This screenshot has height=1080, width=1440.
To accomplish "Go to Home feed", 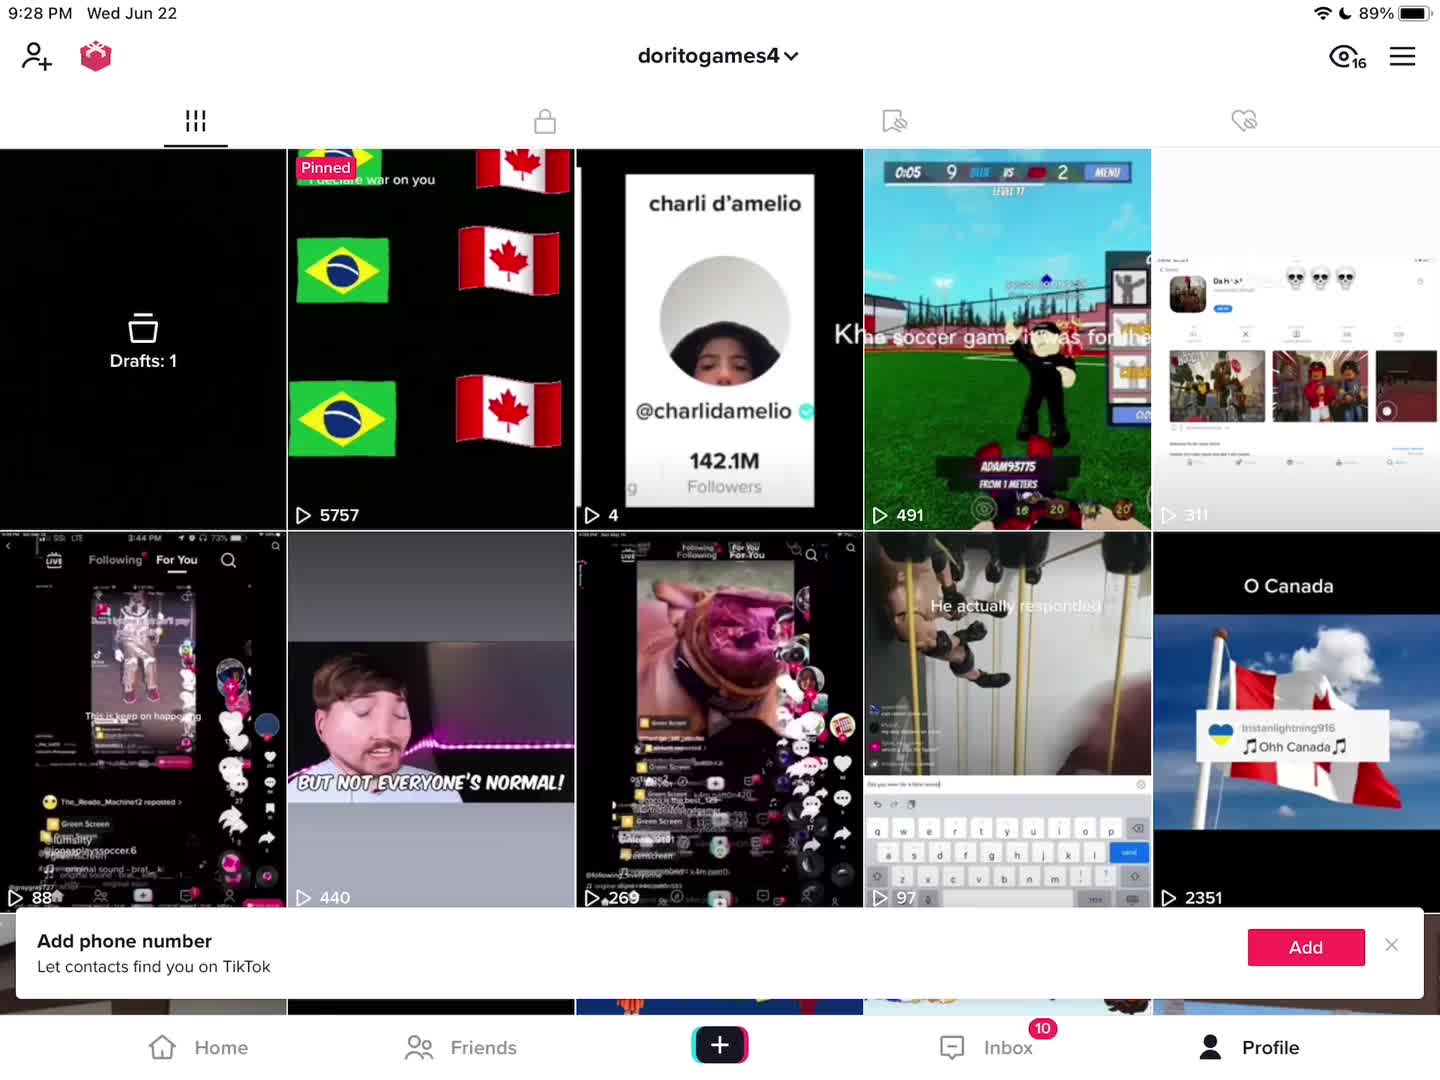I will (x=198, y=1047).
